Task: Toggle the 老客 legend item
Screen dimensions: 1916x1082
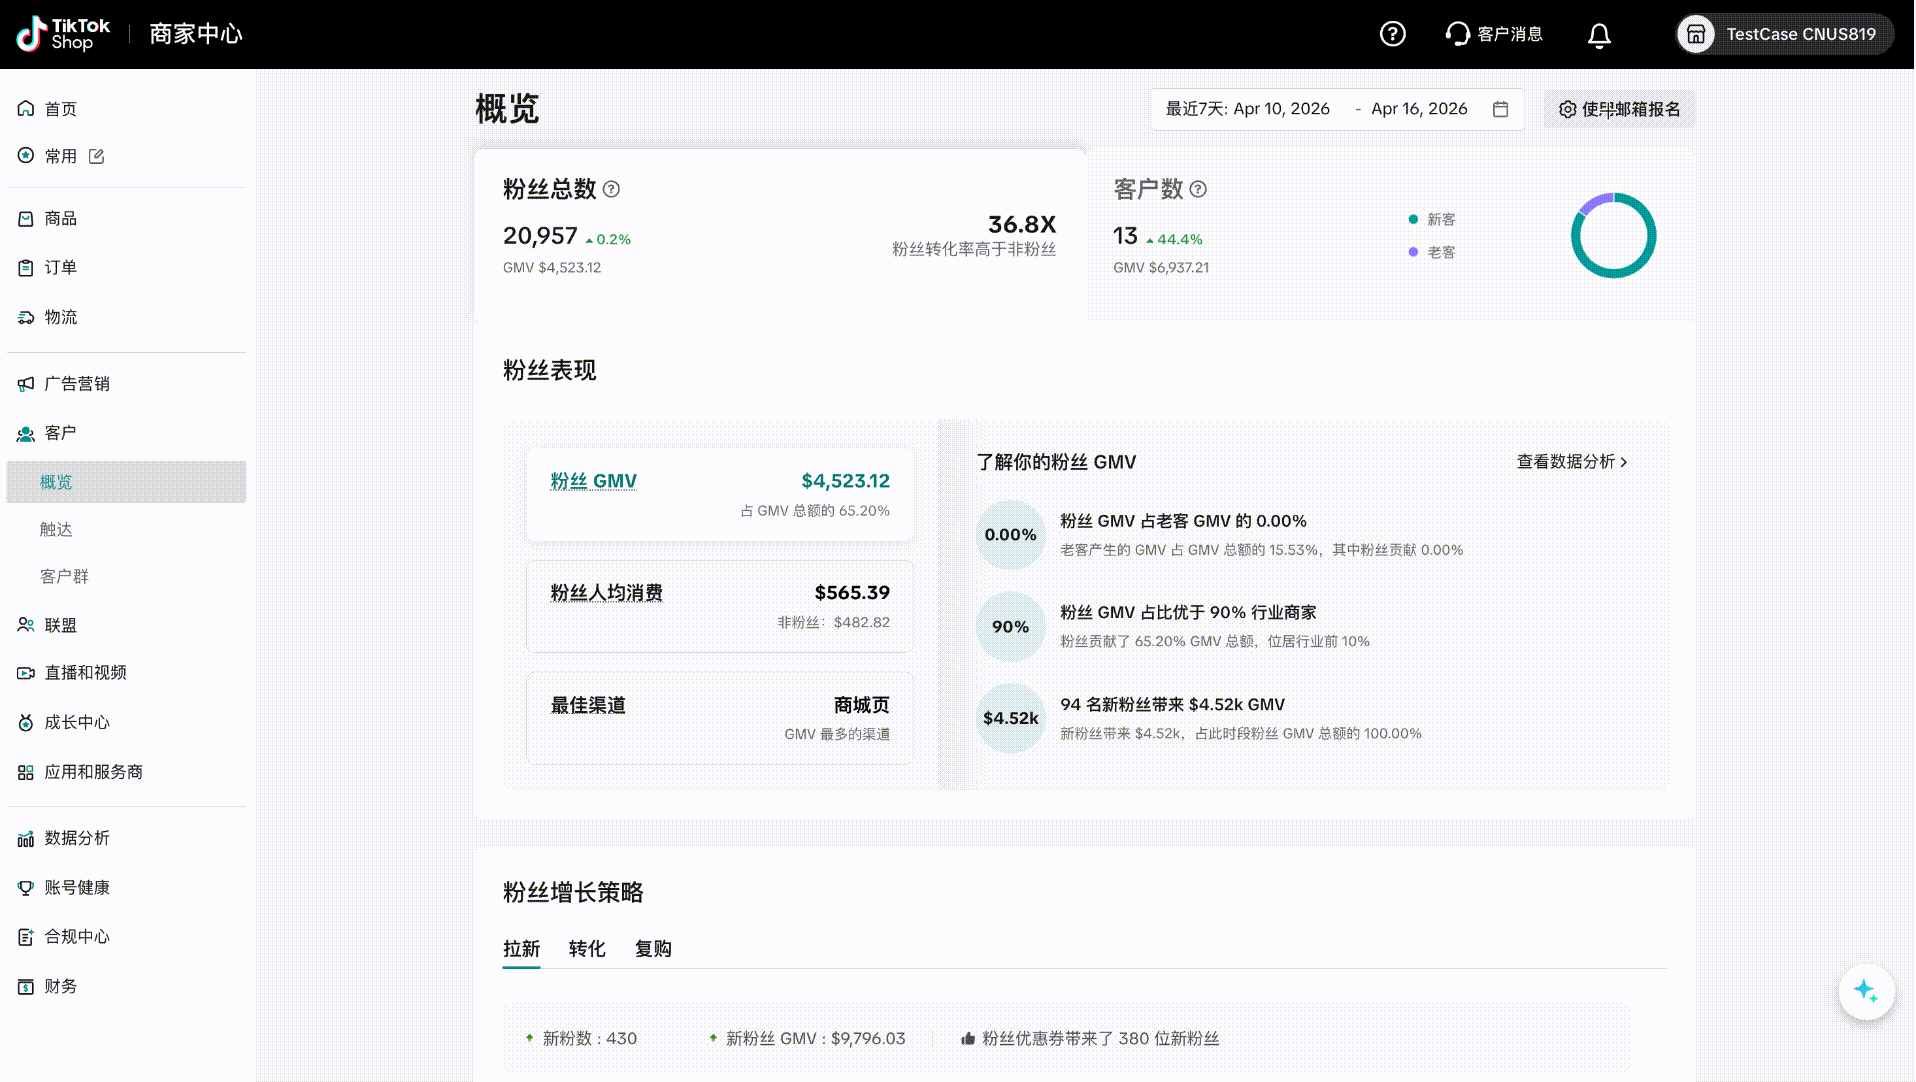Action: pos(1431,252)
